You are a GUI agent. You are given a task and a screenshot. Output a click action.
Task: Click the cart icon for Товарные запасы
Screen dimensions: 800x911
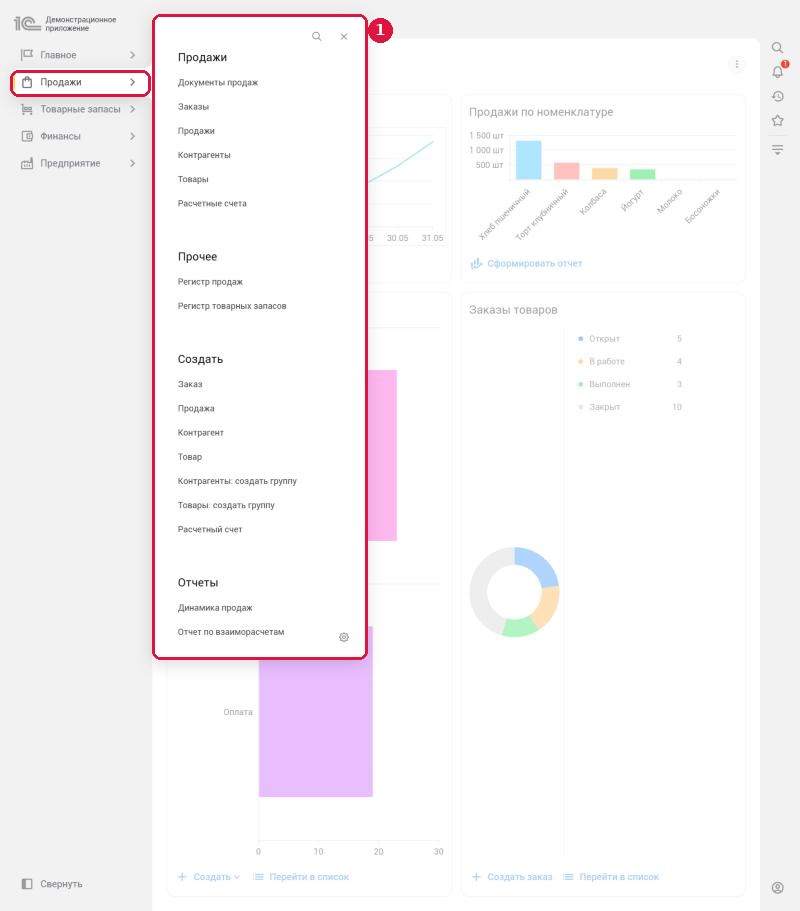pyautogui.click(x=27, y=109)
